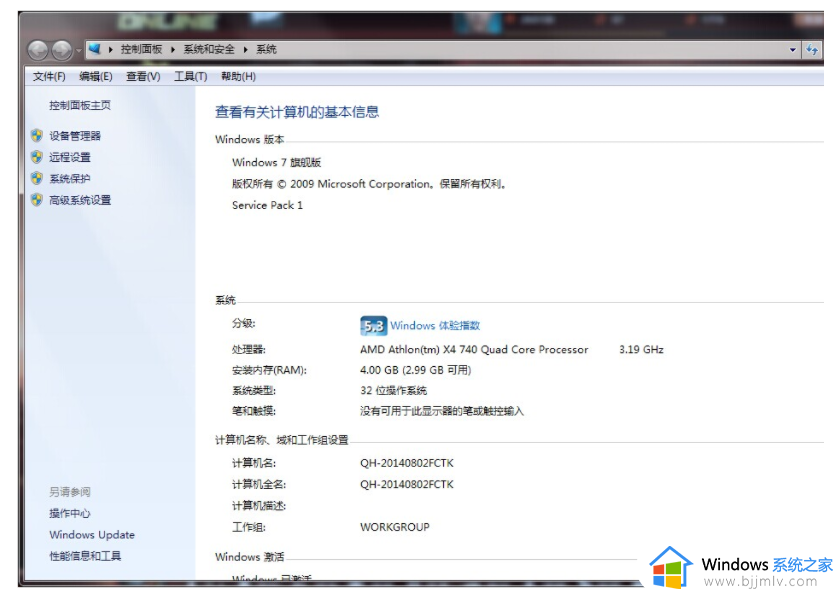This screenshot has height=595, width=838.
Task: Open the 文件(F) menu
Action: click(49, 76)
